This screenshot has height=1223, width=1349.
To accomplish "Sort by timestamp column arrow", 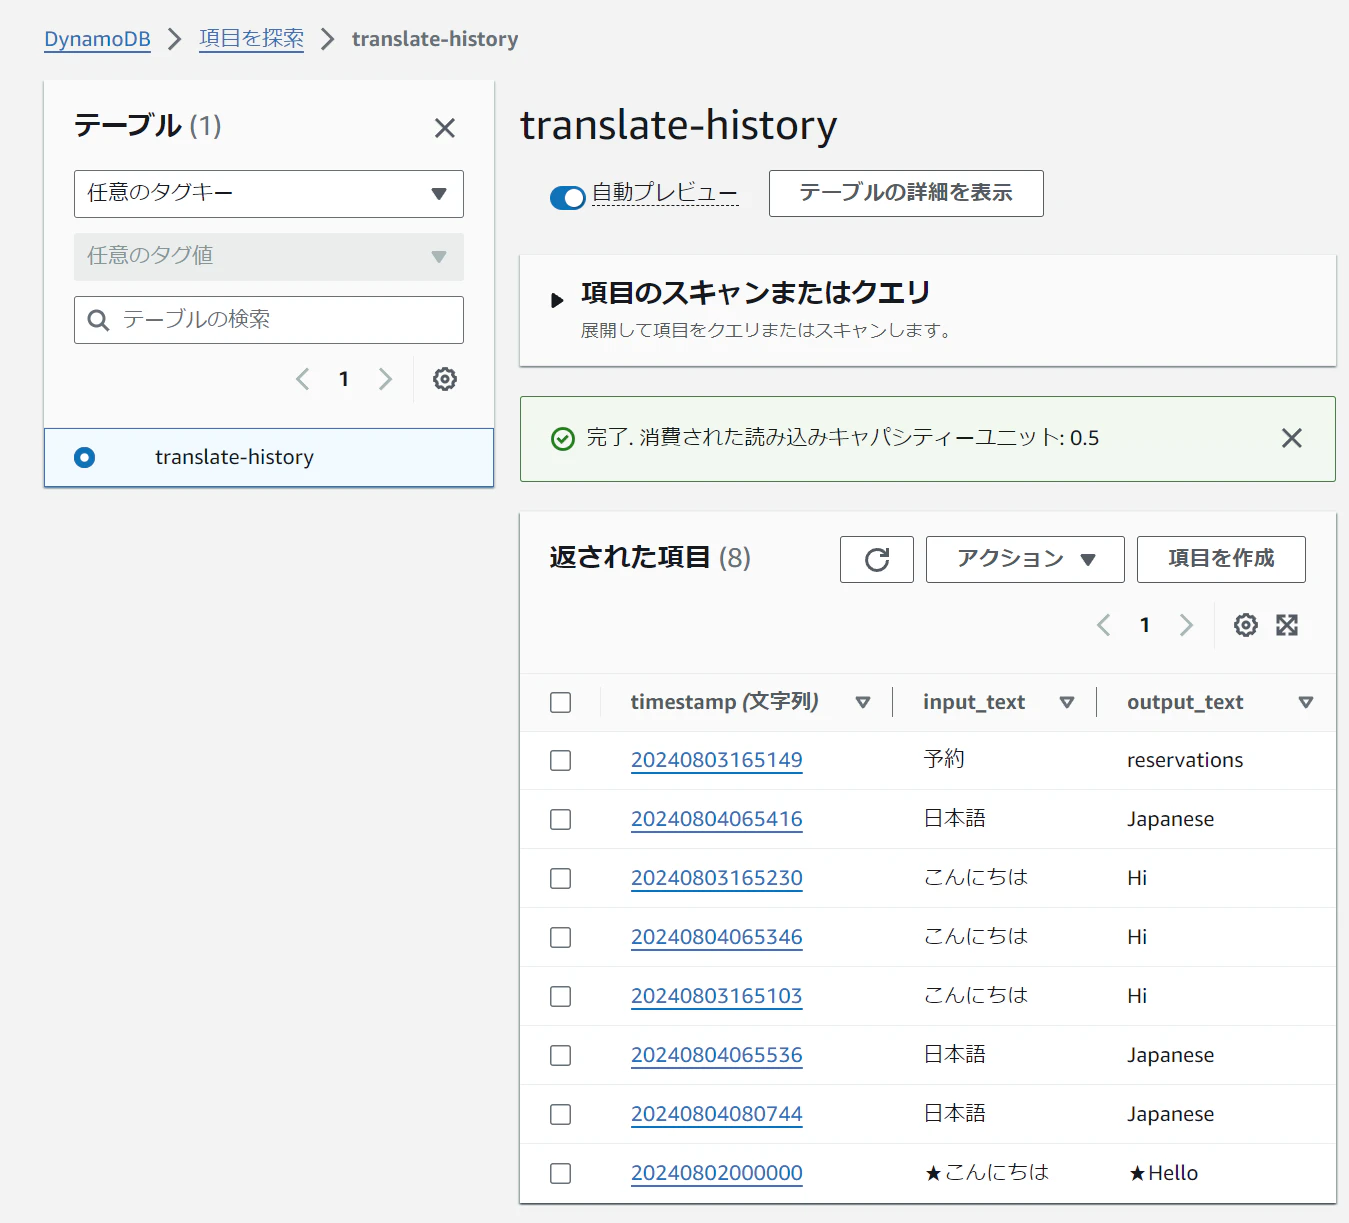I will click(863, 703).
